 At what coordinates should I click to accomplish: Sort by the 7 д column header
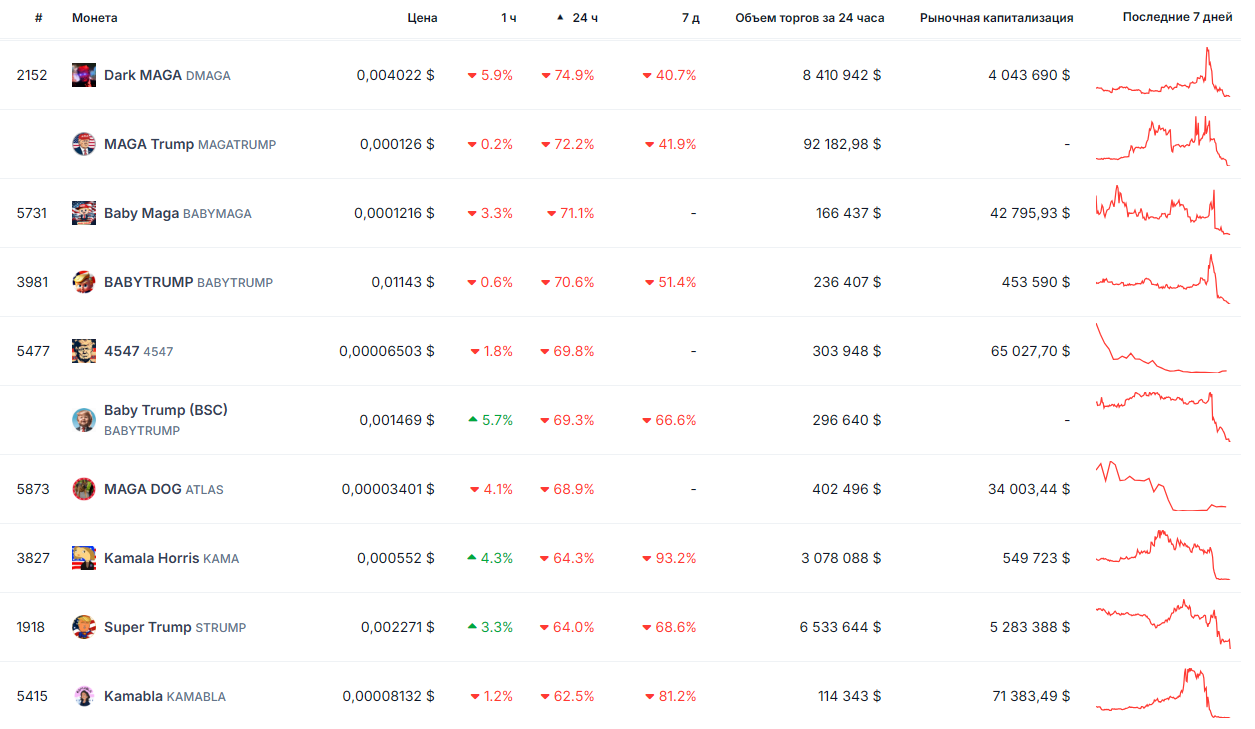click(x=690, y=18)
